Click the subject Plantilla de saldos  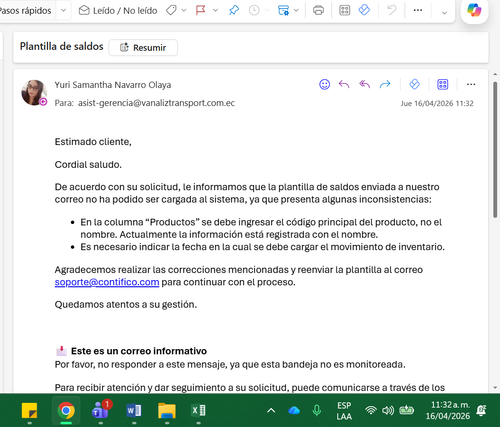click(62, 46)
